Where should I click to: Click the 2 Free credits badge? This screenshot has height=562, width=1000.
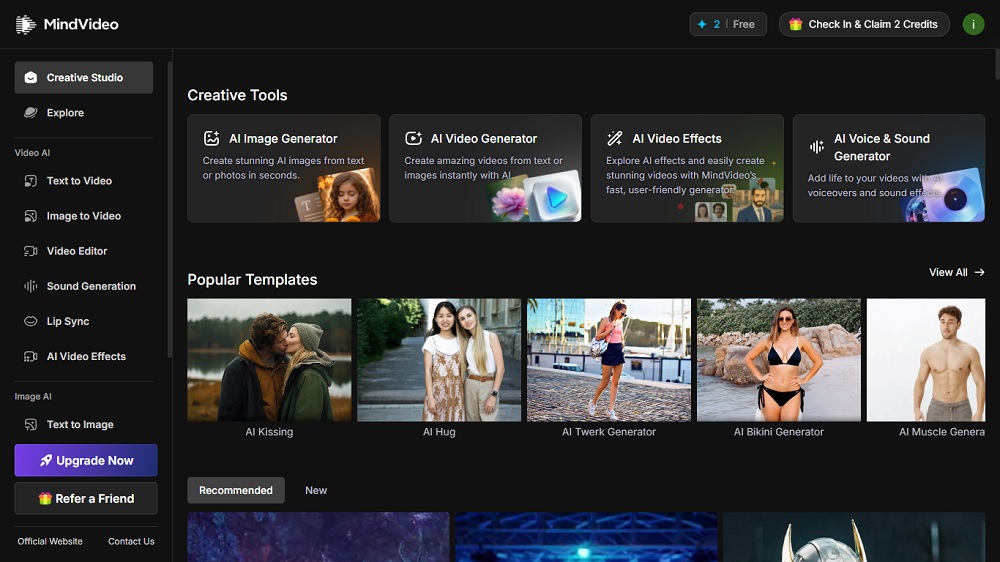point(728,24)
